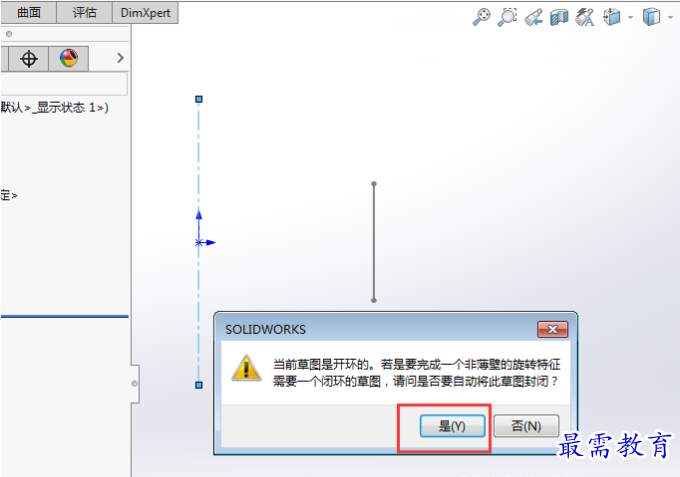Click the lower endpoint of gray line
Screen dimensions: 680x477
pyautogui.click(x=374, y=300)
